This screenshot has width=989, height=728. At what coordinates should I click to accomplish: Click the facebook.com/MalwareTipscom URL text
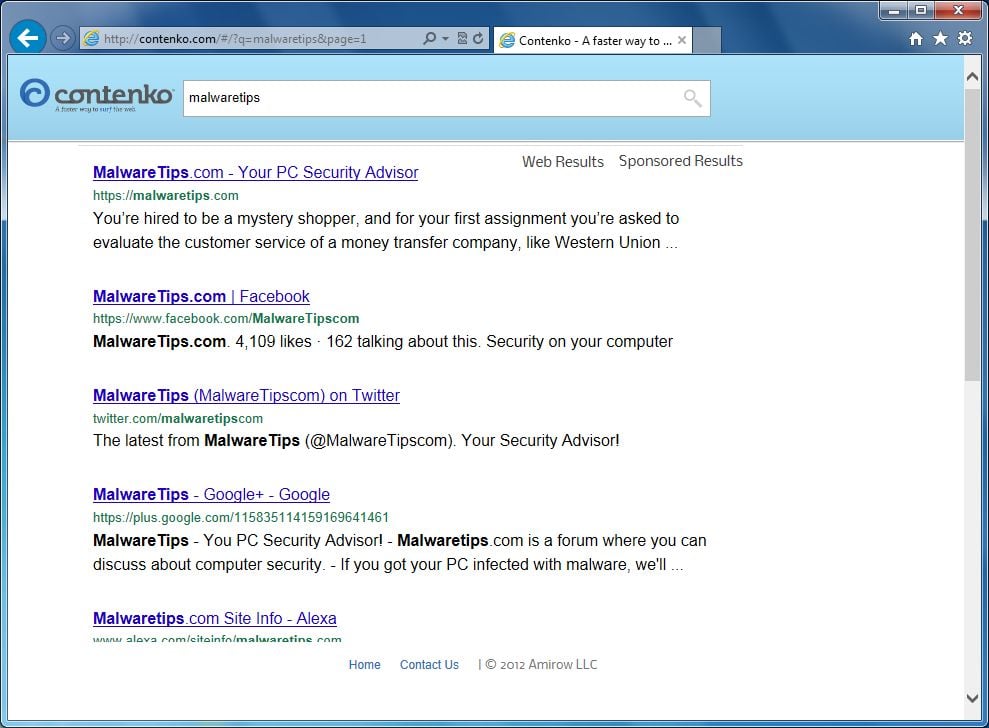coord(226,319)
